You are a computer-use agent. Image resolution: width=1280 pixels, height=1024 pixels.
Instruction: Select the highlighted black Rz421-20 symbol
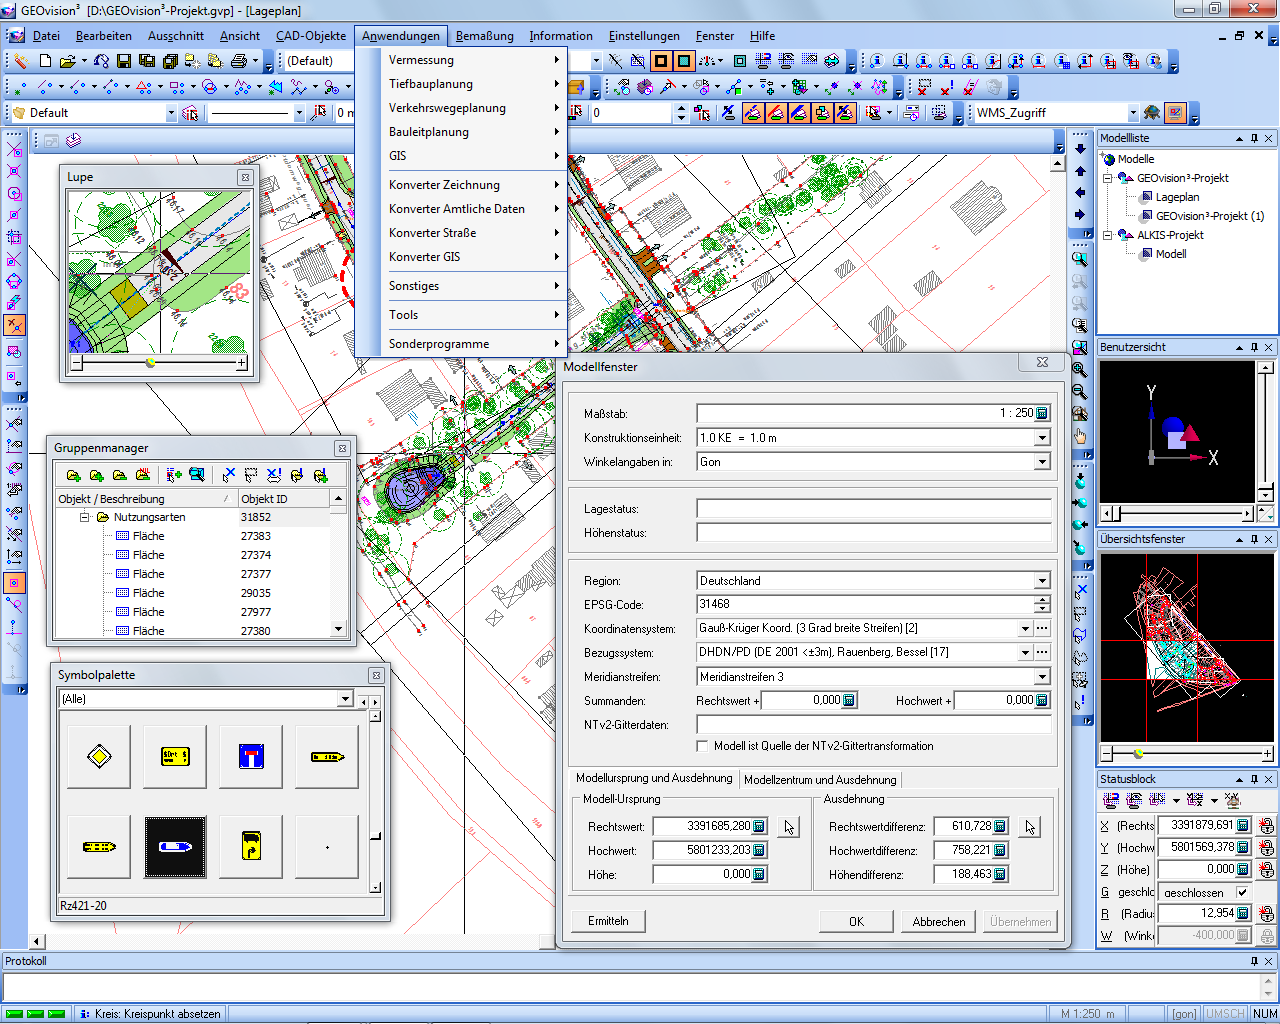click(175, 847)
